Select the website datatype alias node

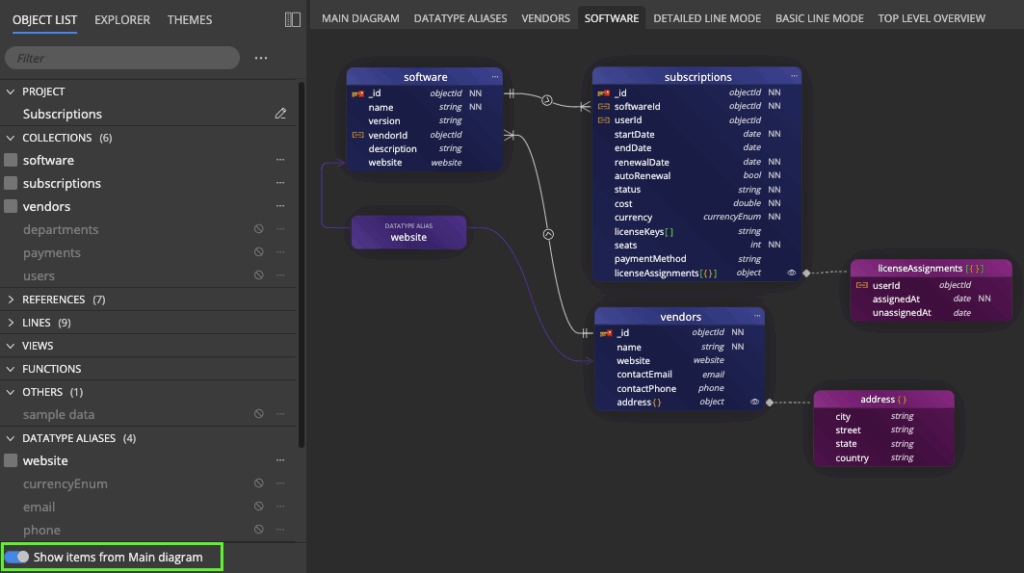(x=408, y=233)
